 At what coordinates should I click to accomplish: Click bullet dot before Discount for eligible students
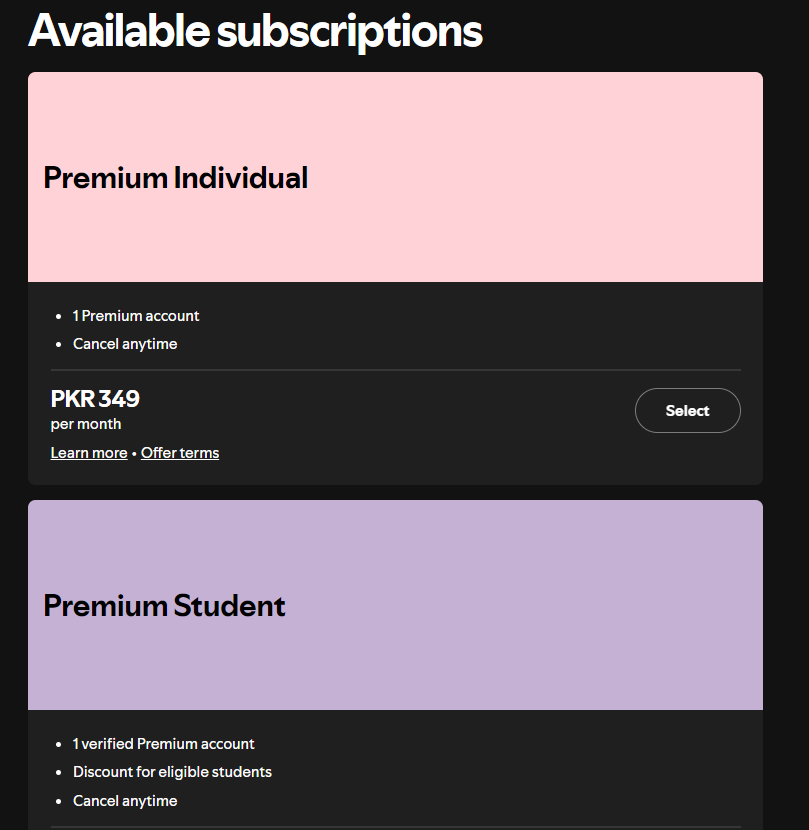pos(58,773)
